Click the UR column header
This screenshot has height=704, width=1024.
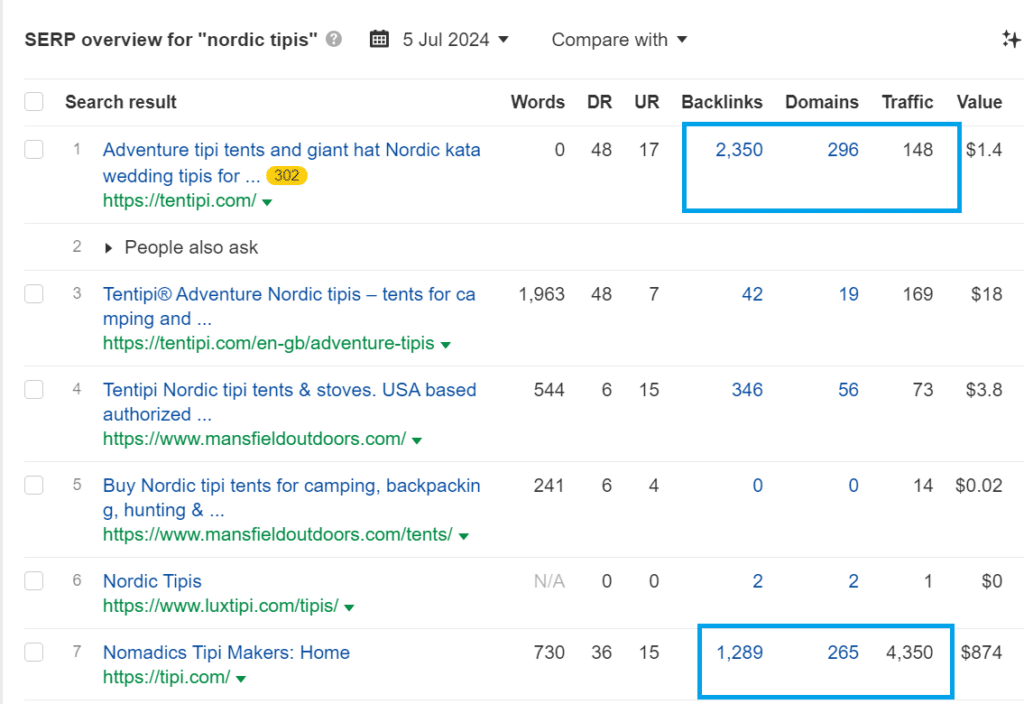(647, 102)
